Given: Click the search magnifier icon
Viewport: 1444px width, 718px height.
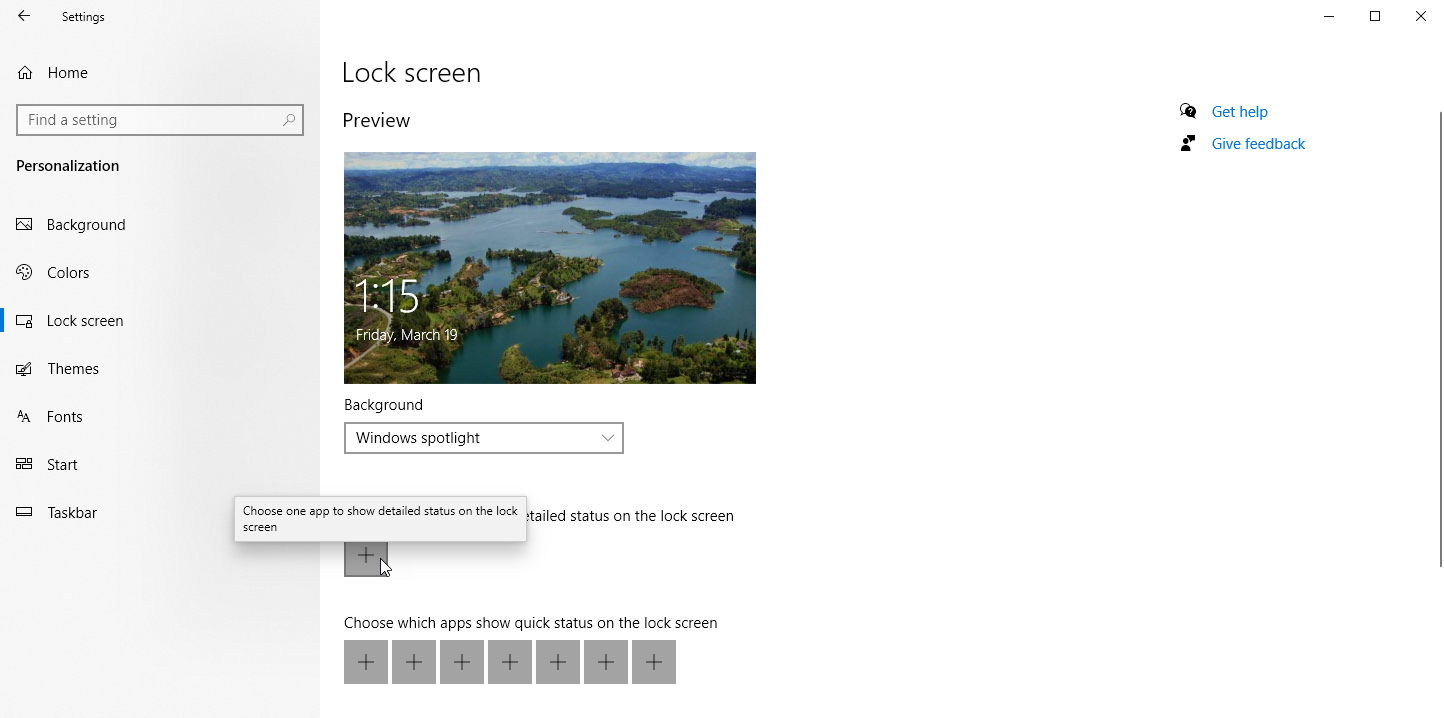Looking at the screenshot, I should (x=289, y=120).
